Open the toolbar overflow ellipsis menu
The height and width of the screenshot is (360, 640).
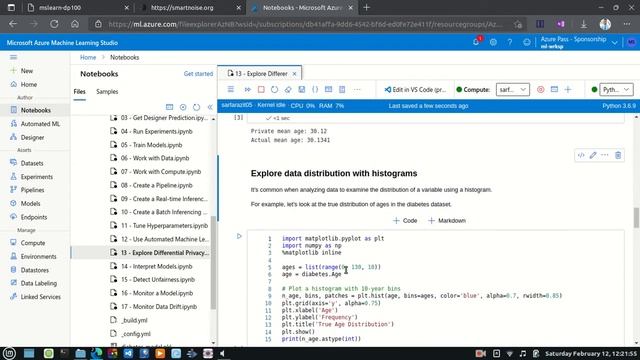(x=357, y=89)
